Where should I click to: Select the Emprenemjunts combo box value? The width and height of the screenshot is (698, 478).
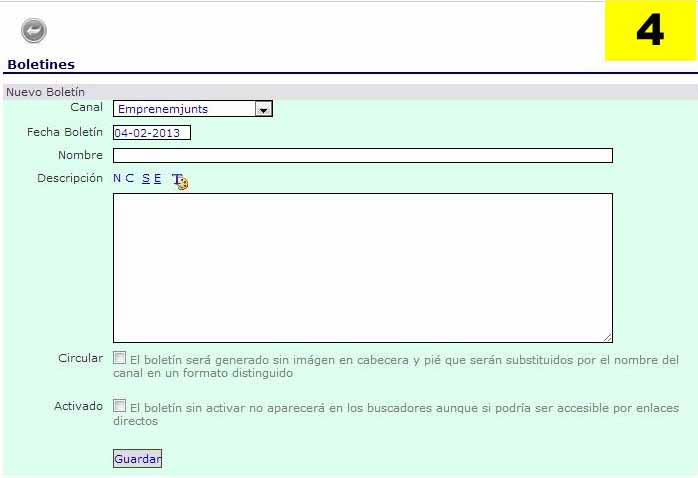184,109
